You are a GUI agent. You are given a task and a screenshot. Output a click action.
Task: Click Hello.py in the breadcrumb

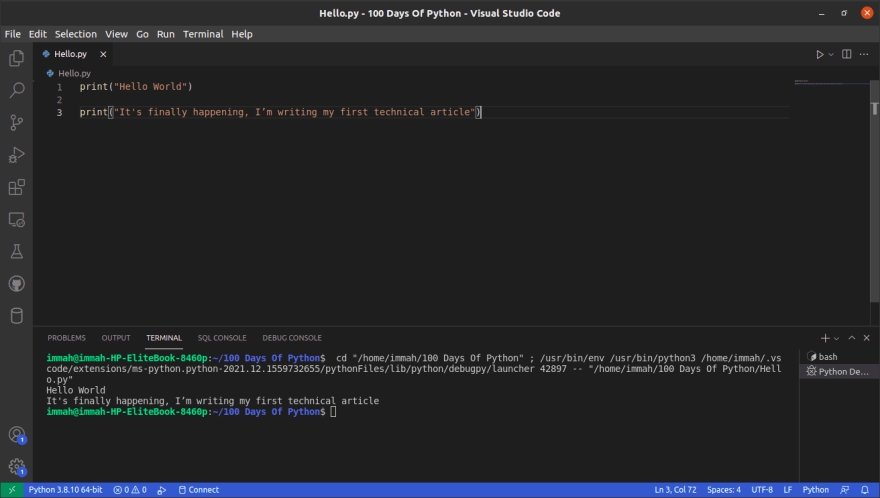click(x=74, y=73)
